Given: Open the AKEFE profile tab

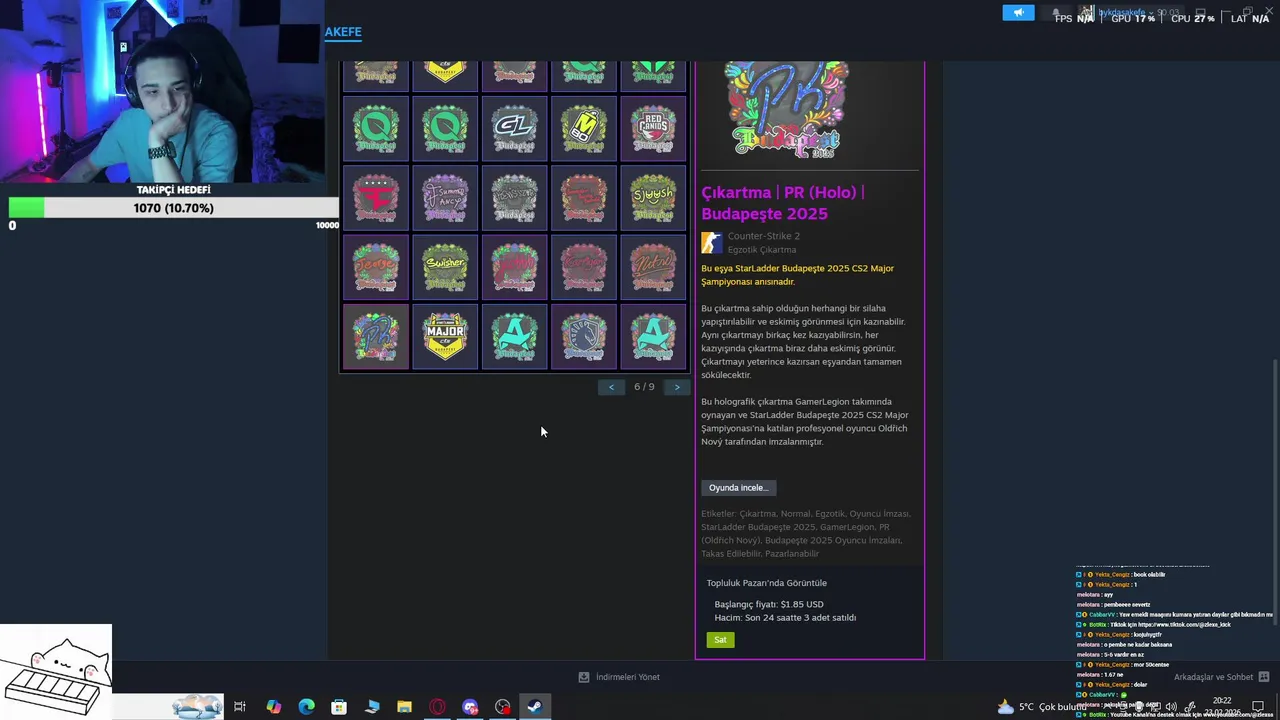Looking at the screenshot, I should [x=343, y=32].
